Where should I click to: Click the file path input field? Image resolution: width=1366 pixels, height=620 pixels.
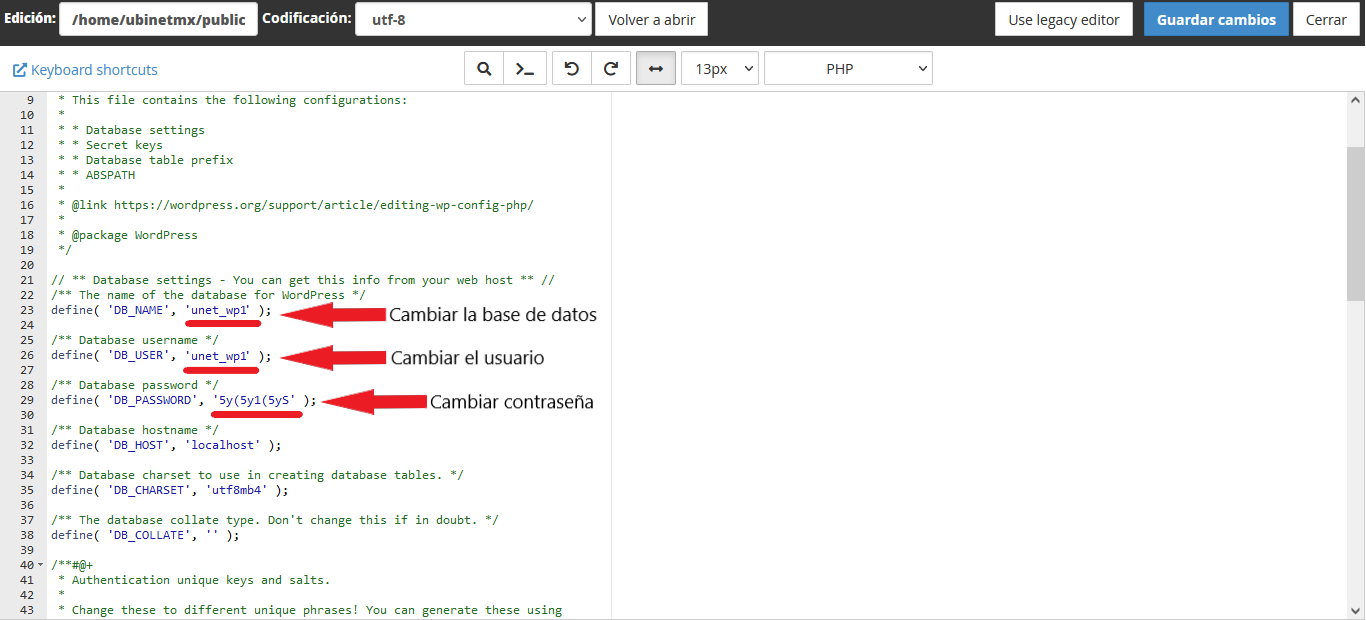coord(158,19)
